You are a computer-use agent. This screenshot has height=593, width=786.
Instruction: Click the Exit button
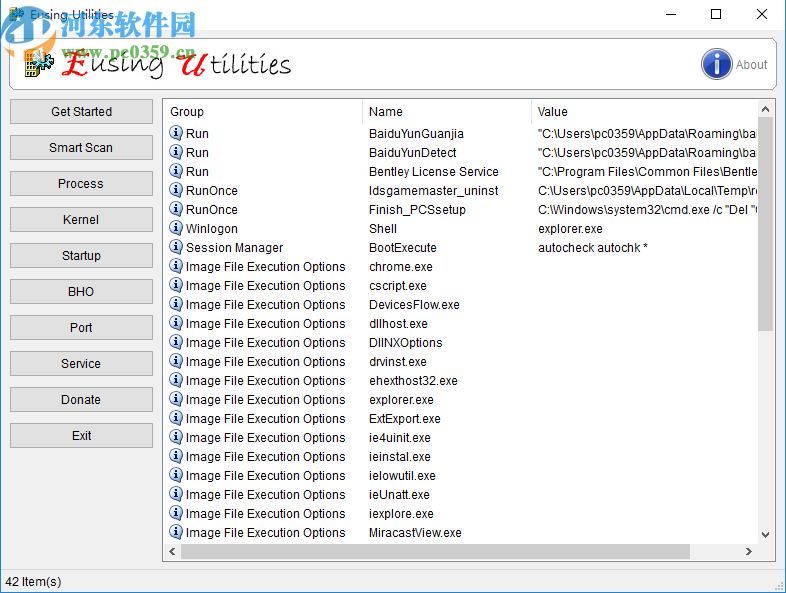[81, 436]
